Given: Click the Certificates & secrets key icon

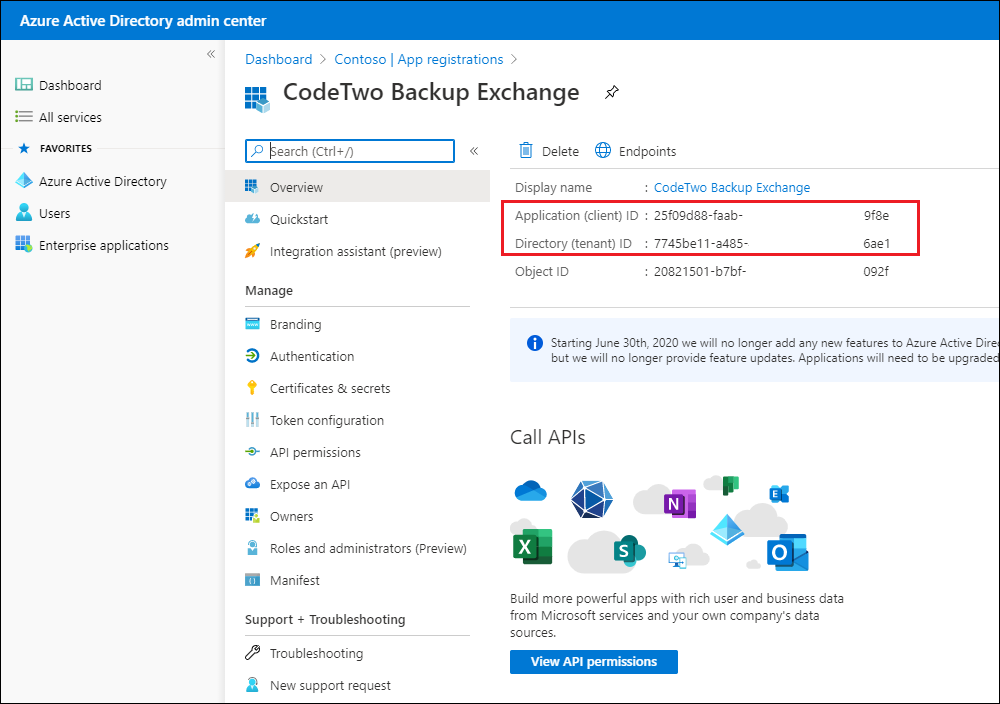Looking at the screenshot, I should point(253,388).
